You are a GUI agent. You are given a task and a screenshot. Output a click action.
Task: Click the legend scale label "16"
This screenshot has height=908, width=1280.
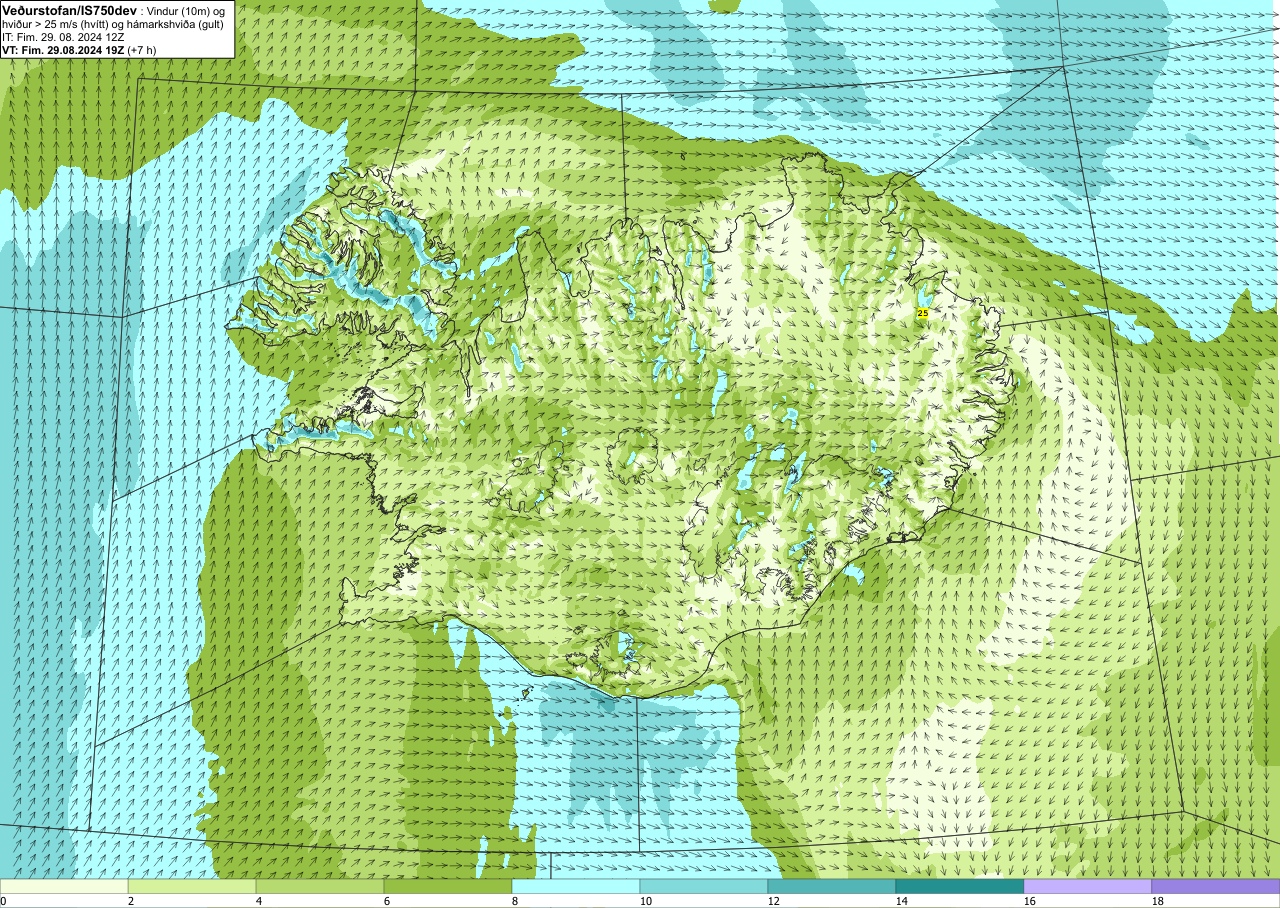(1030, 901)
